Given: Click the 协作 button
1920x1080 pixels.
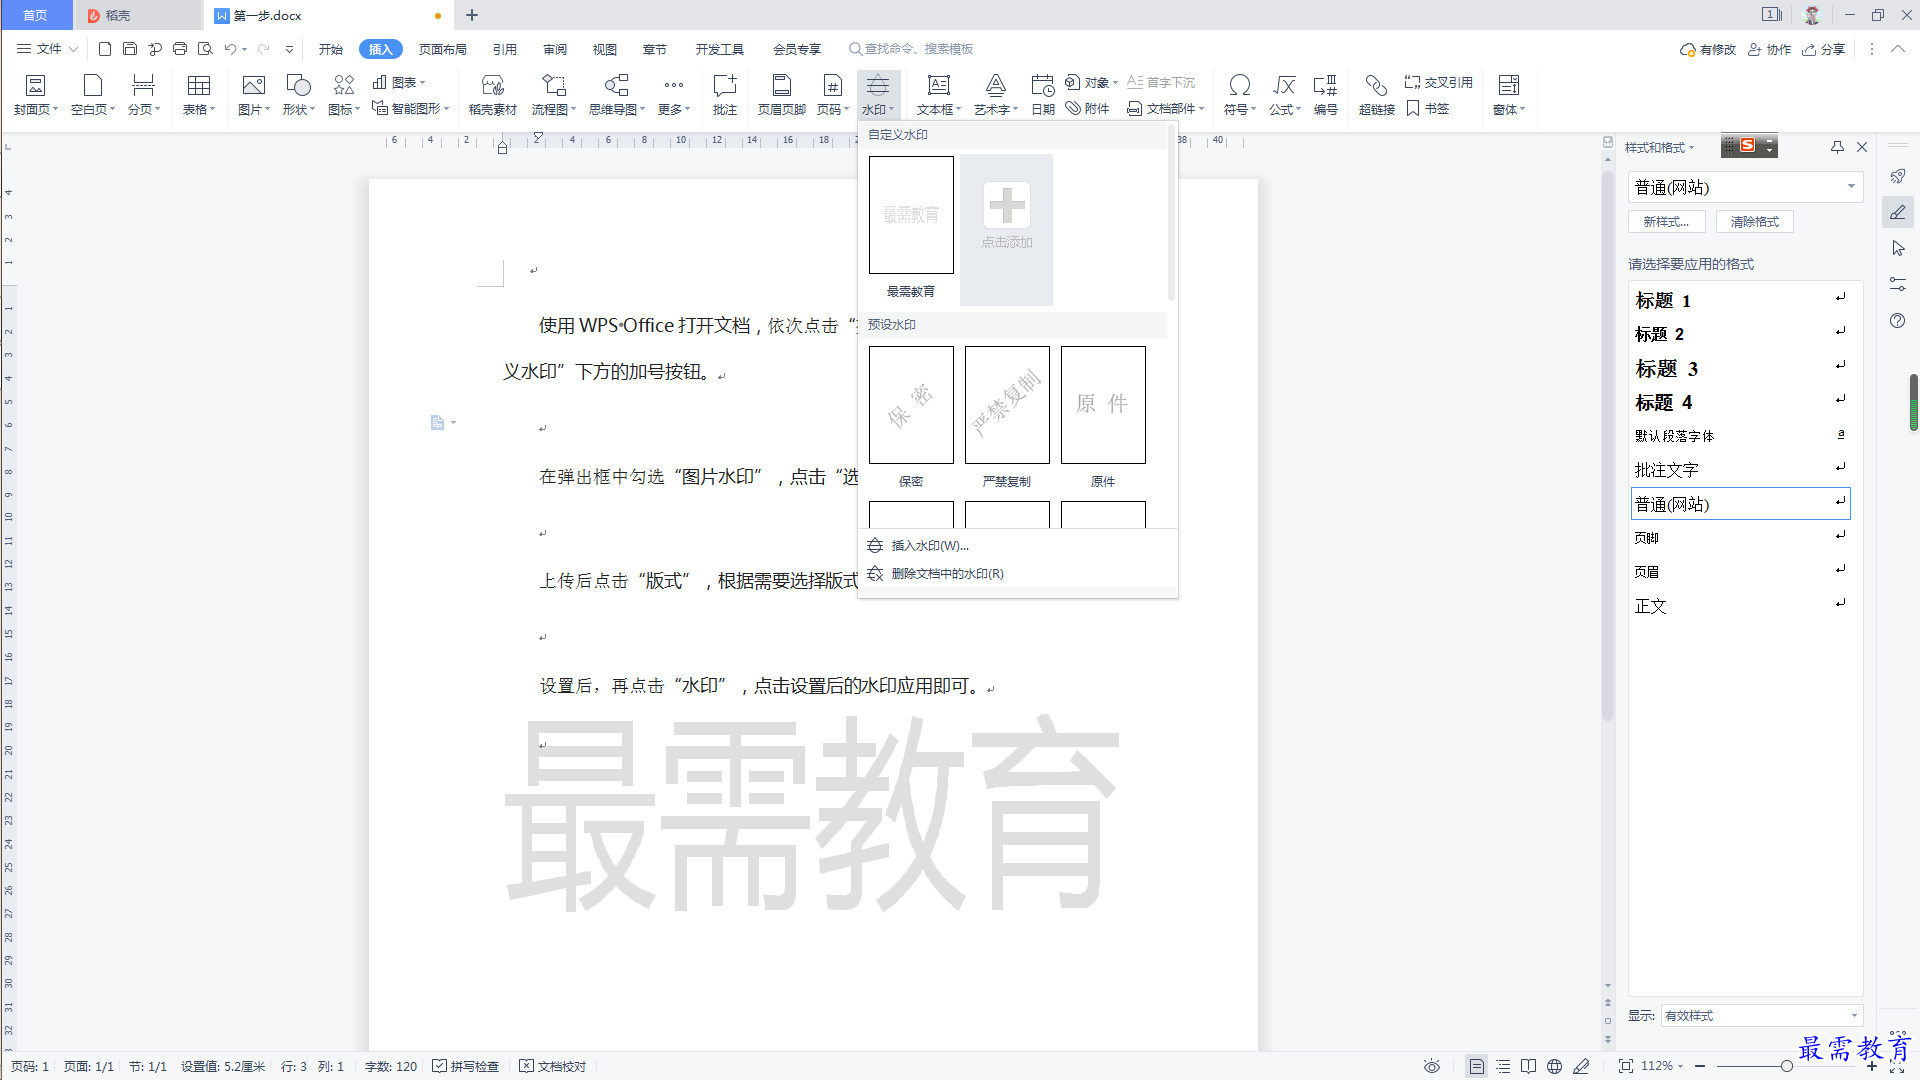Looking at the screenshot, I should click(1769, 49).
